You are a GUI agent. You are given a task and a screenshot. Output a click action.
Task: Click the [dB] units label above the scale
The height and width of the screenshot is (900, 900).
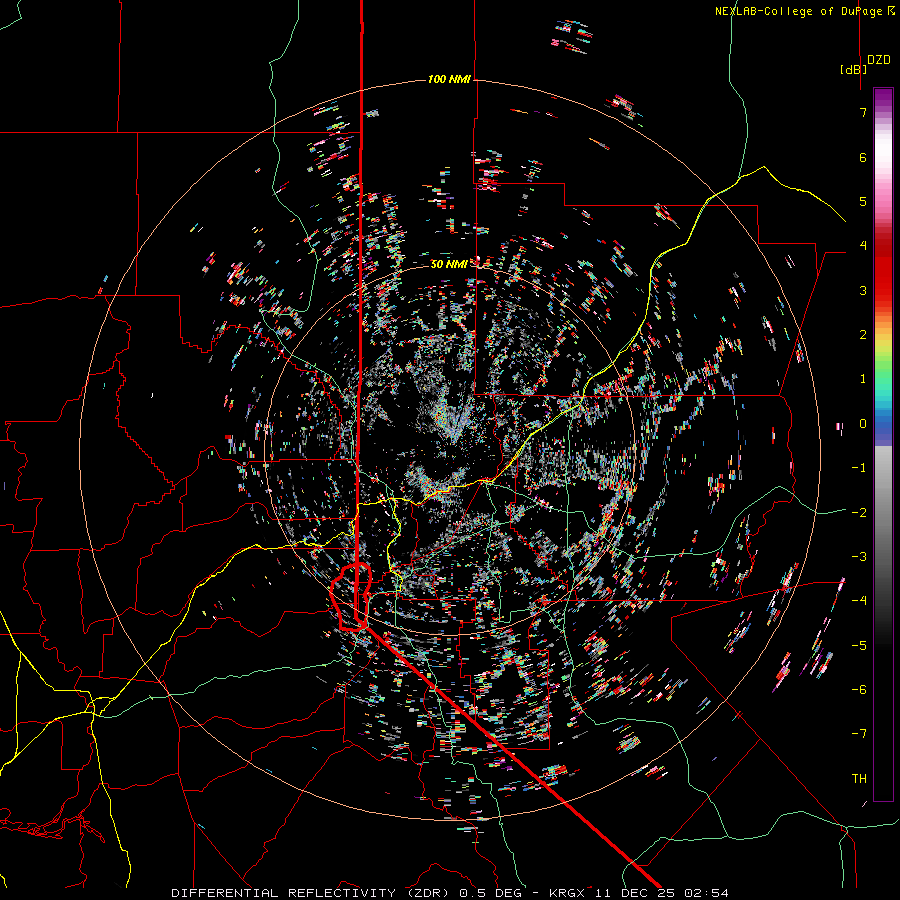853,69
